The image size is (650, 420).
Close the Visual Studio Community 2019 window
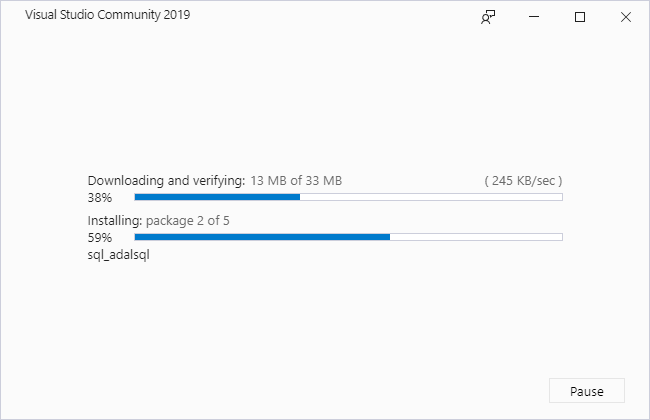(626, 17)
